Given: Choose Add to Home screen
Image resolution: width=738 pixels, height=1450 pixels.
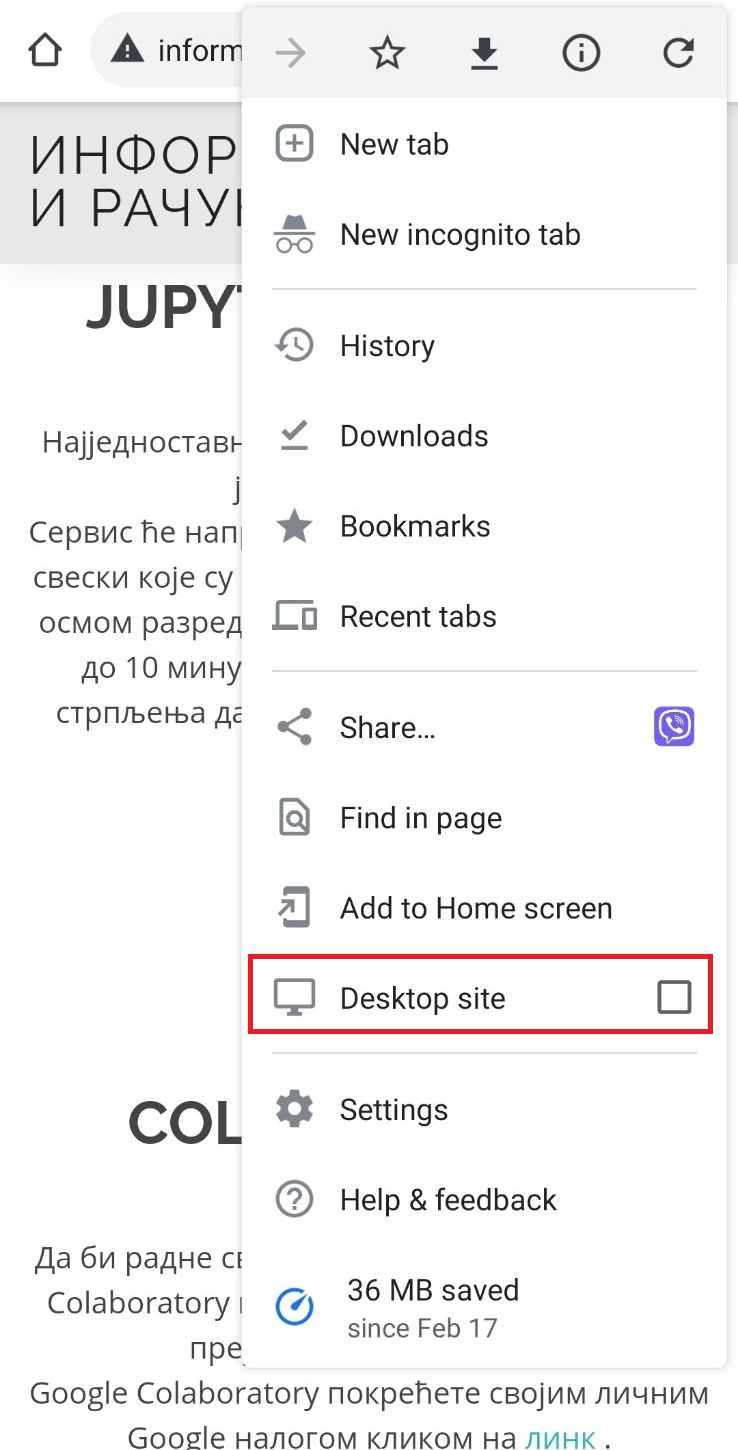Looking at the screenshot, I should tap(475, 908).
